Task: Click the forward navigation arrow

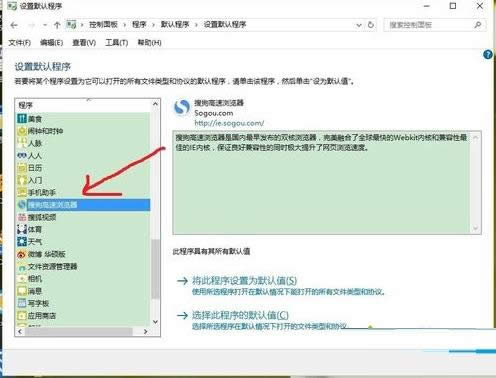Action: (31, 25)
